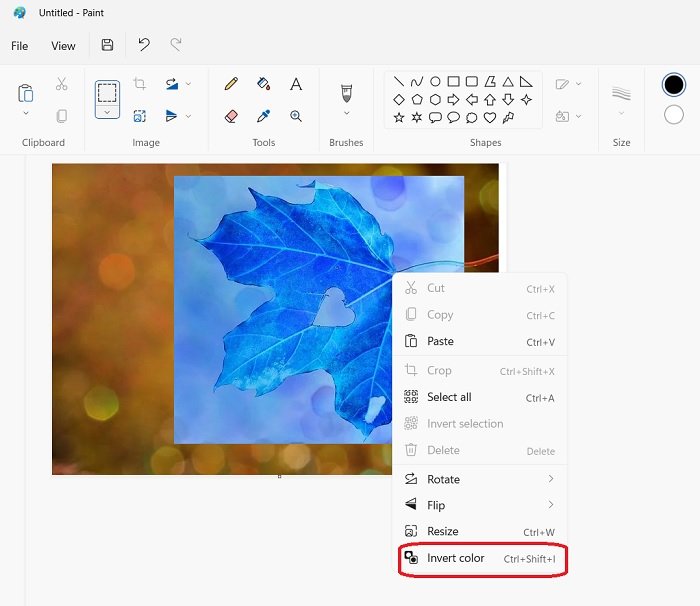700x606 pixels.
Task: Open the line Size selector
Action: (x=621, y=101)
